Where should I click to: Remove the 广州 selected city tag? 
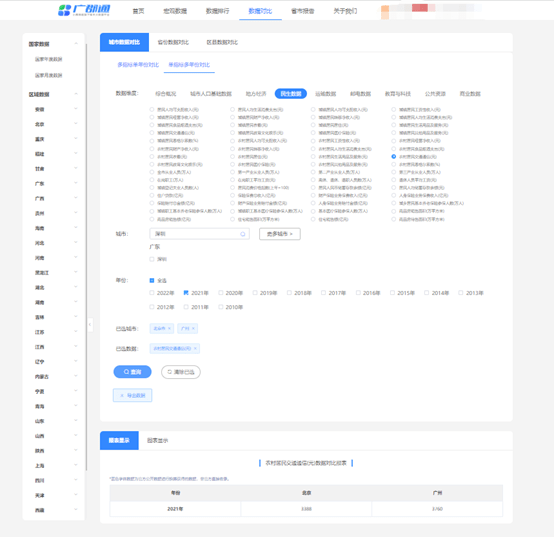[193, 329]
